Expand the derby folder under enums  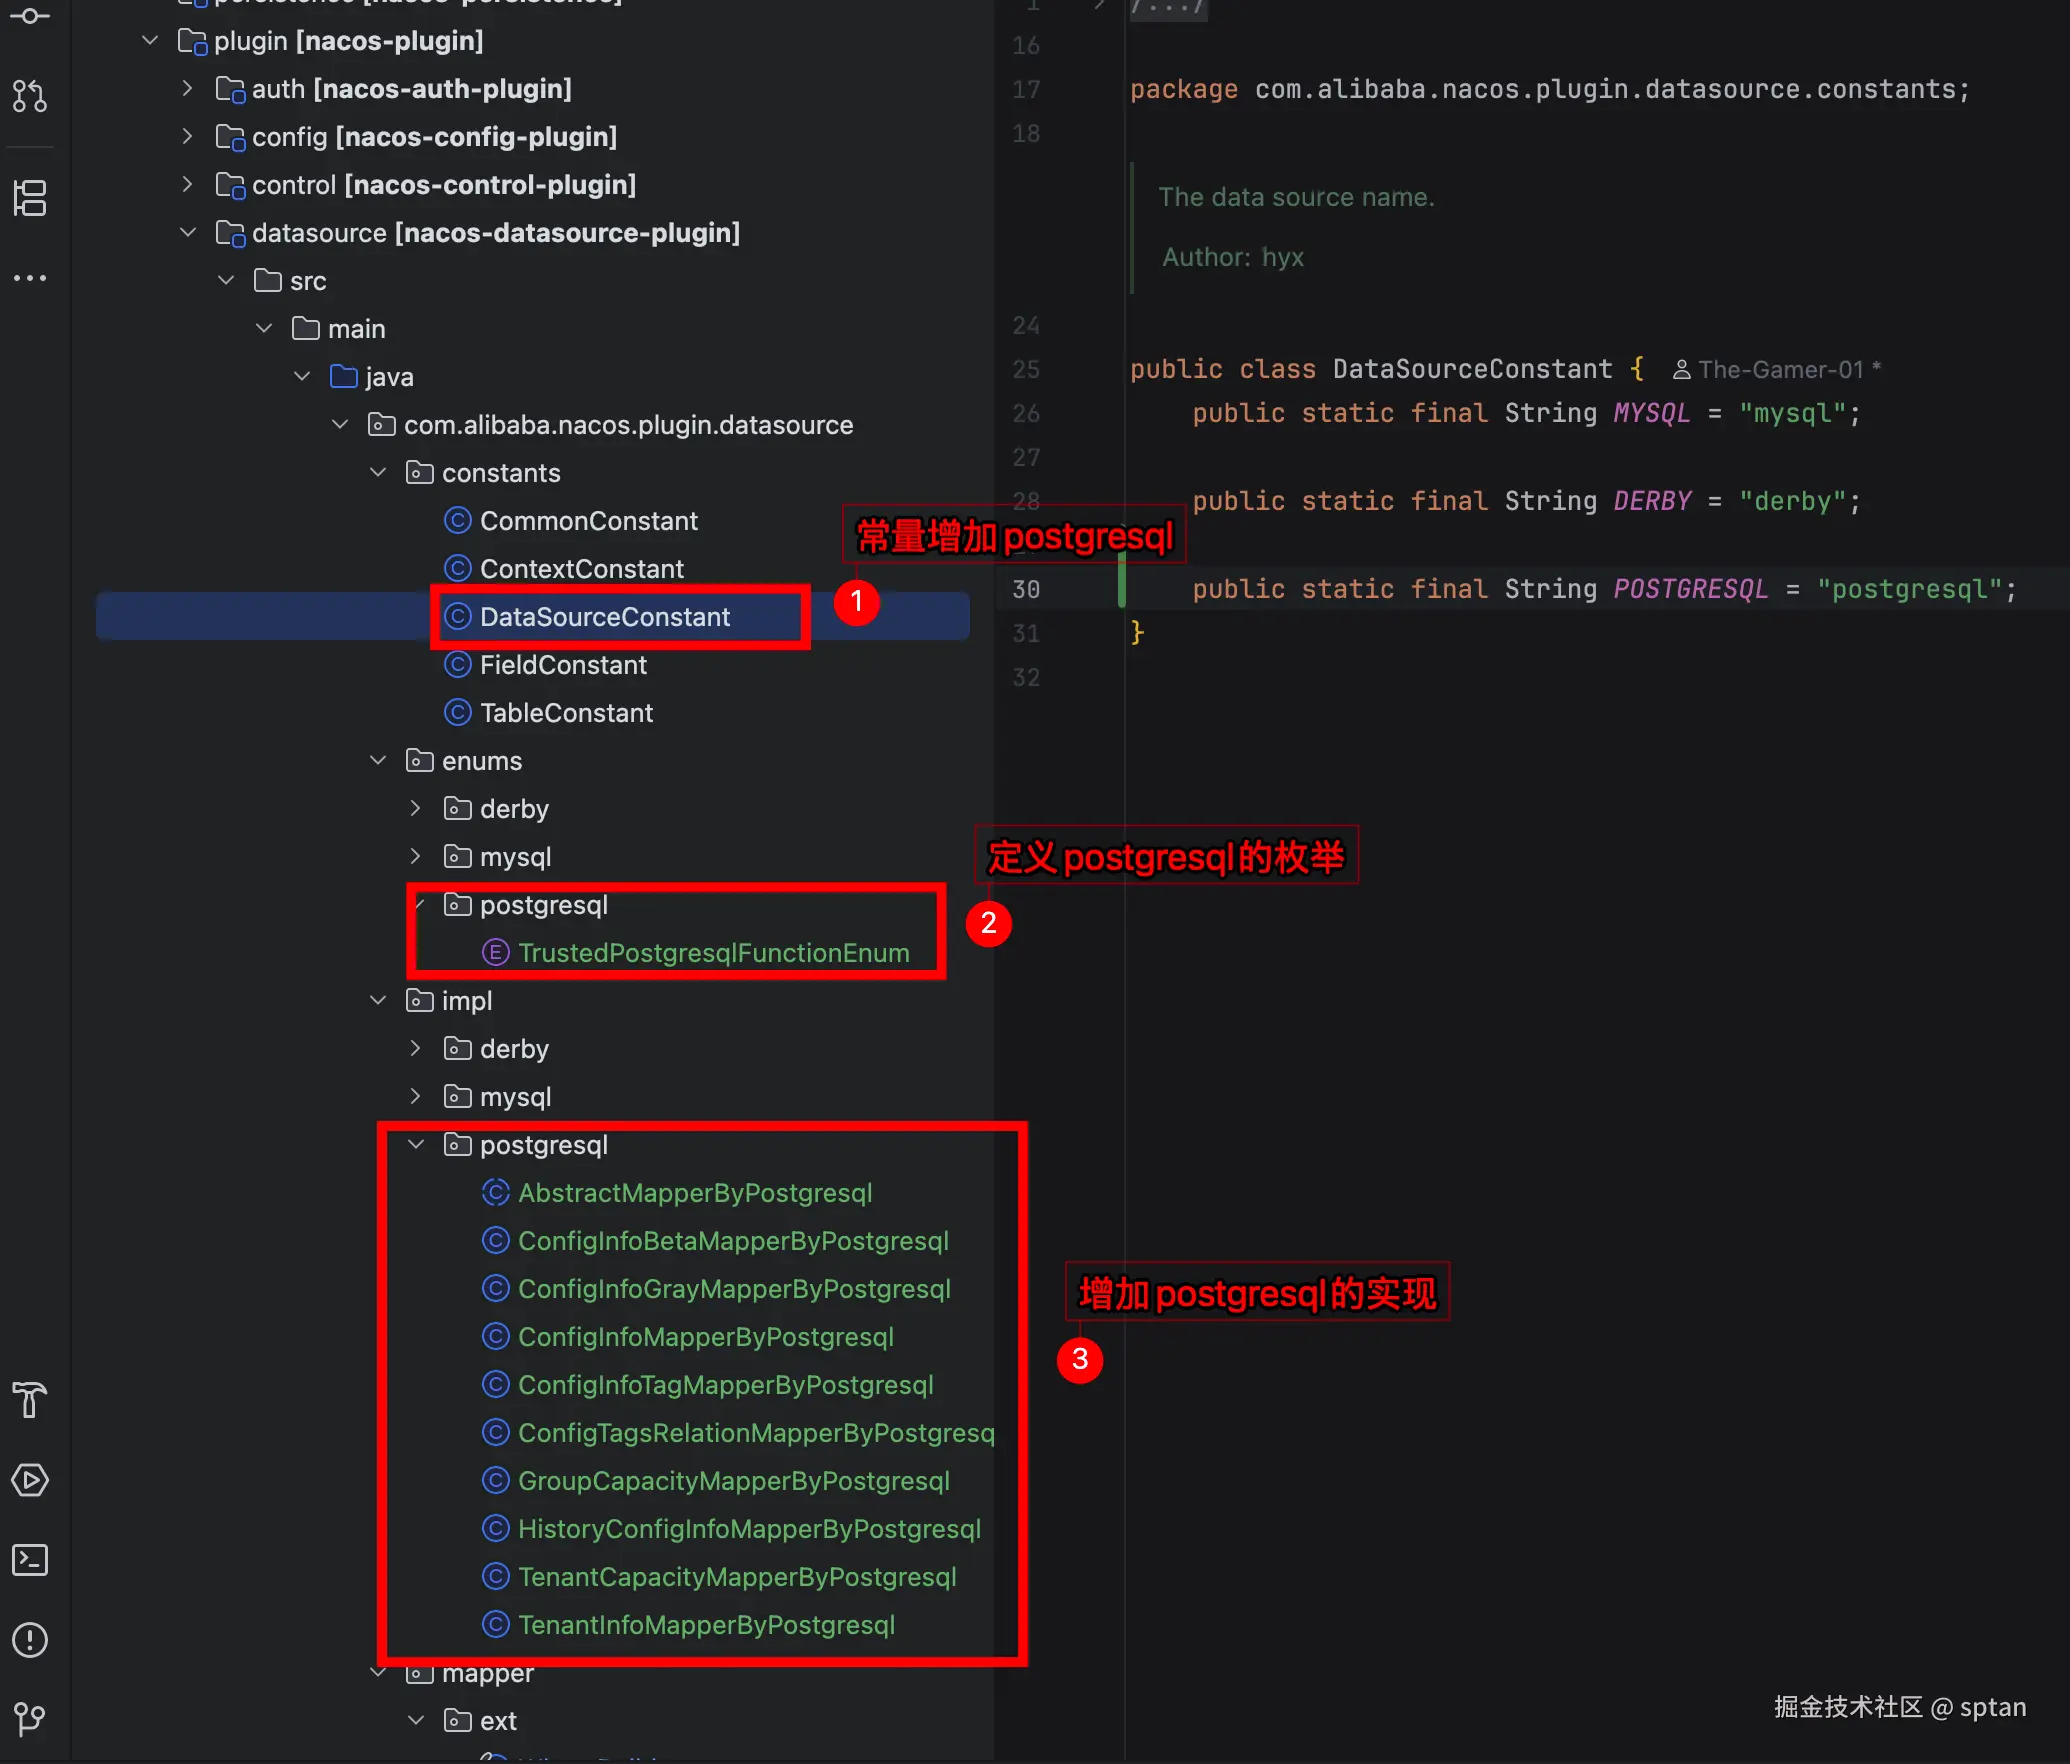[x=416, y=809]
